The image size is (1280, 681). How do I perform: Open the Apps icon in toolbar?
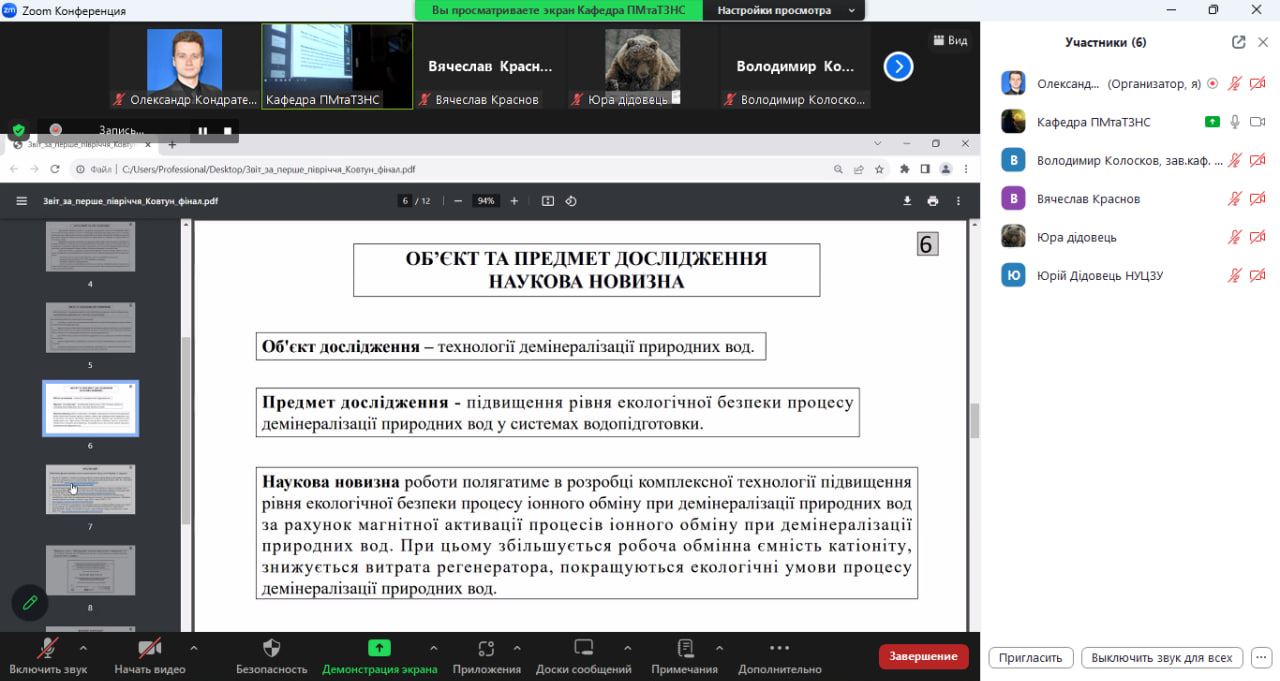486,648
